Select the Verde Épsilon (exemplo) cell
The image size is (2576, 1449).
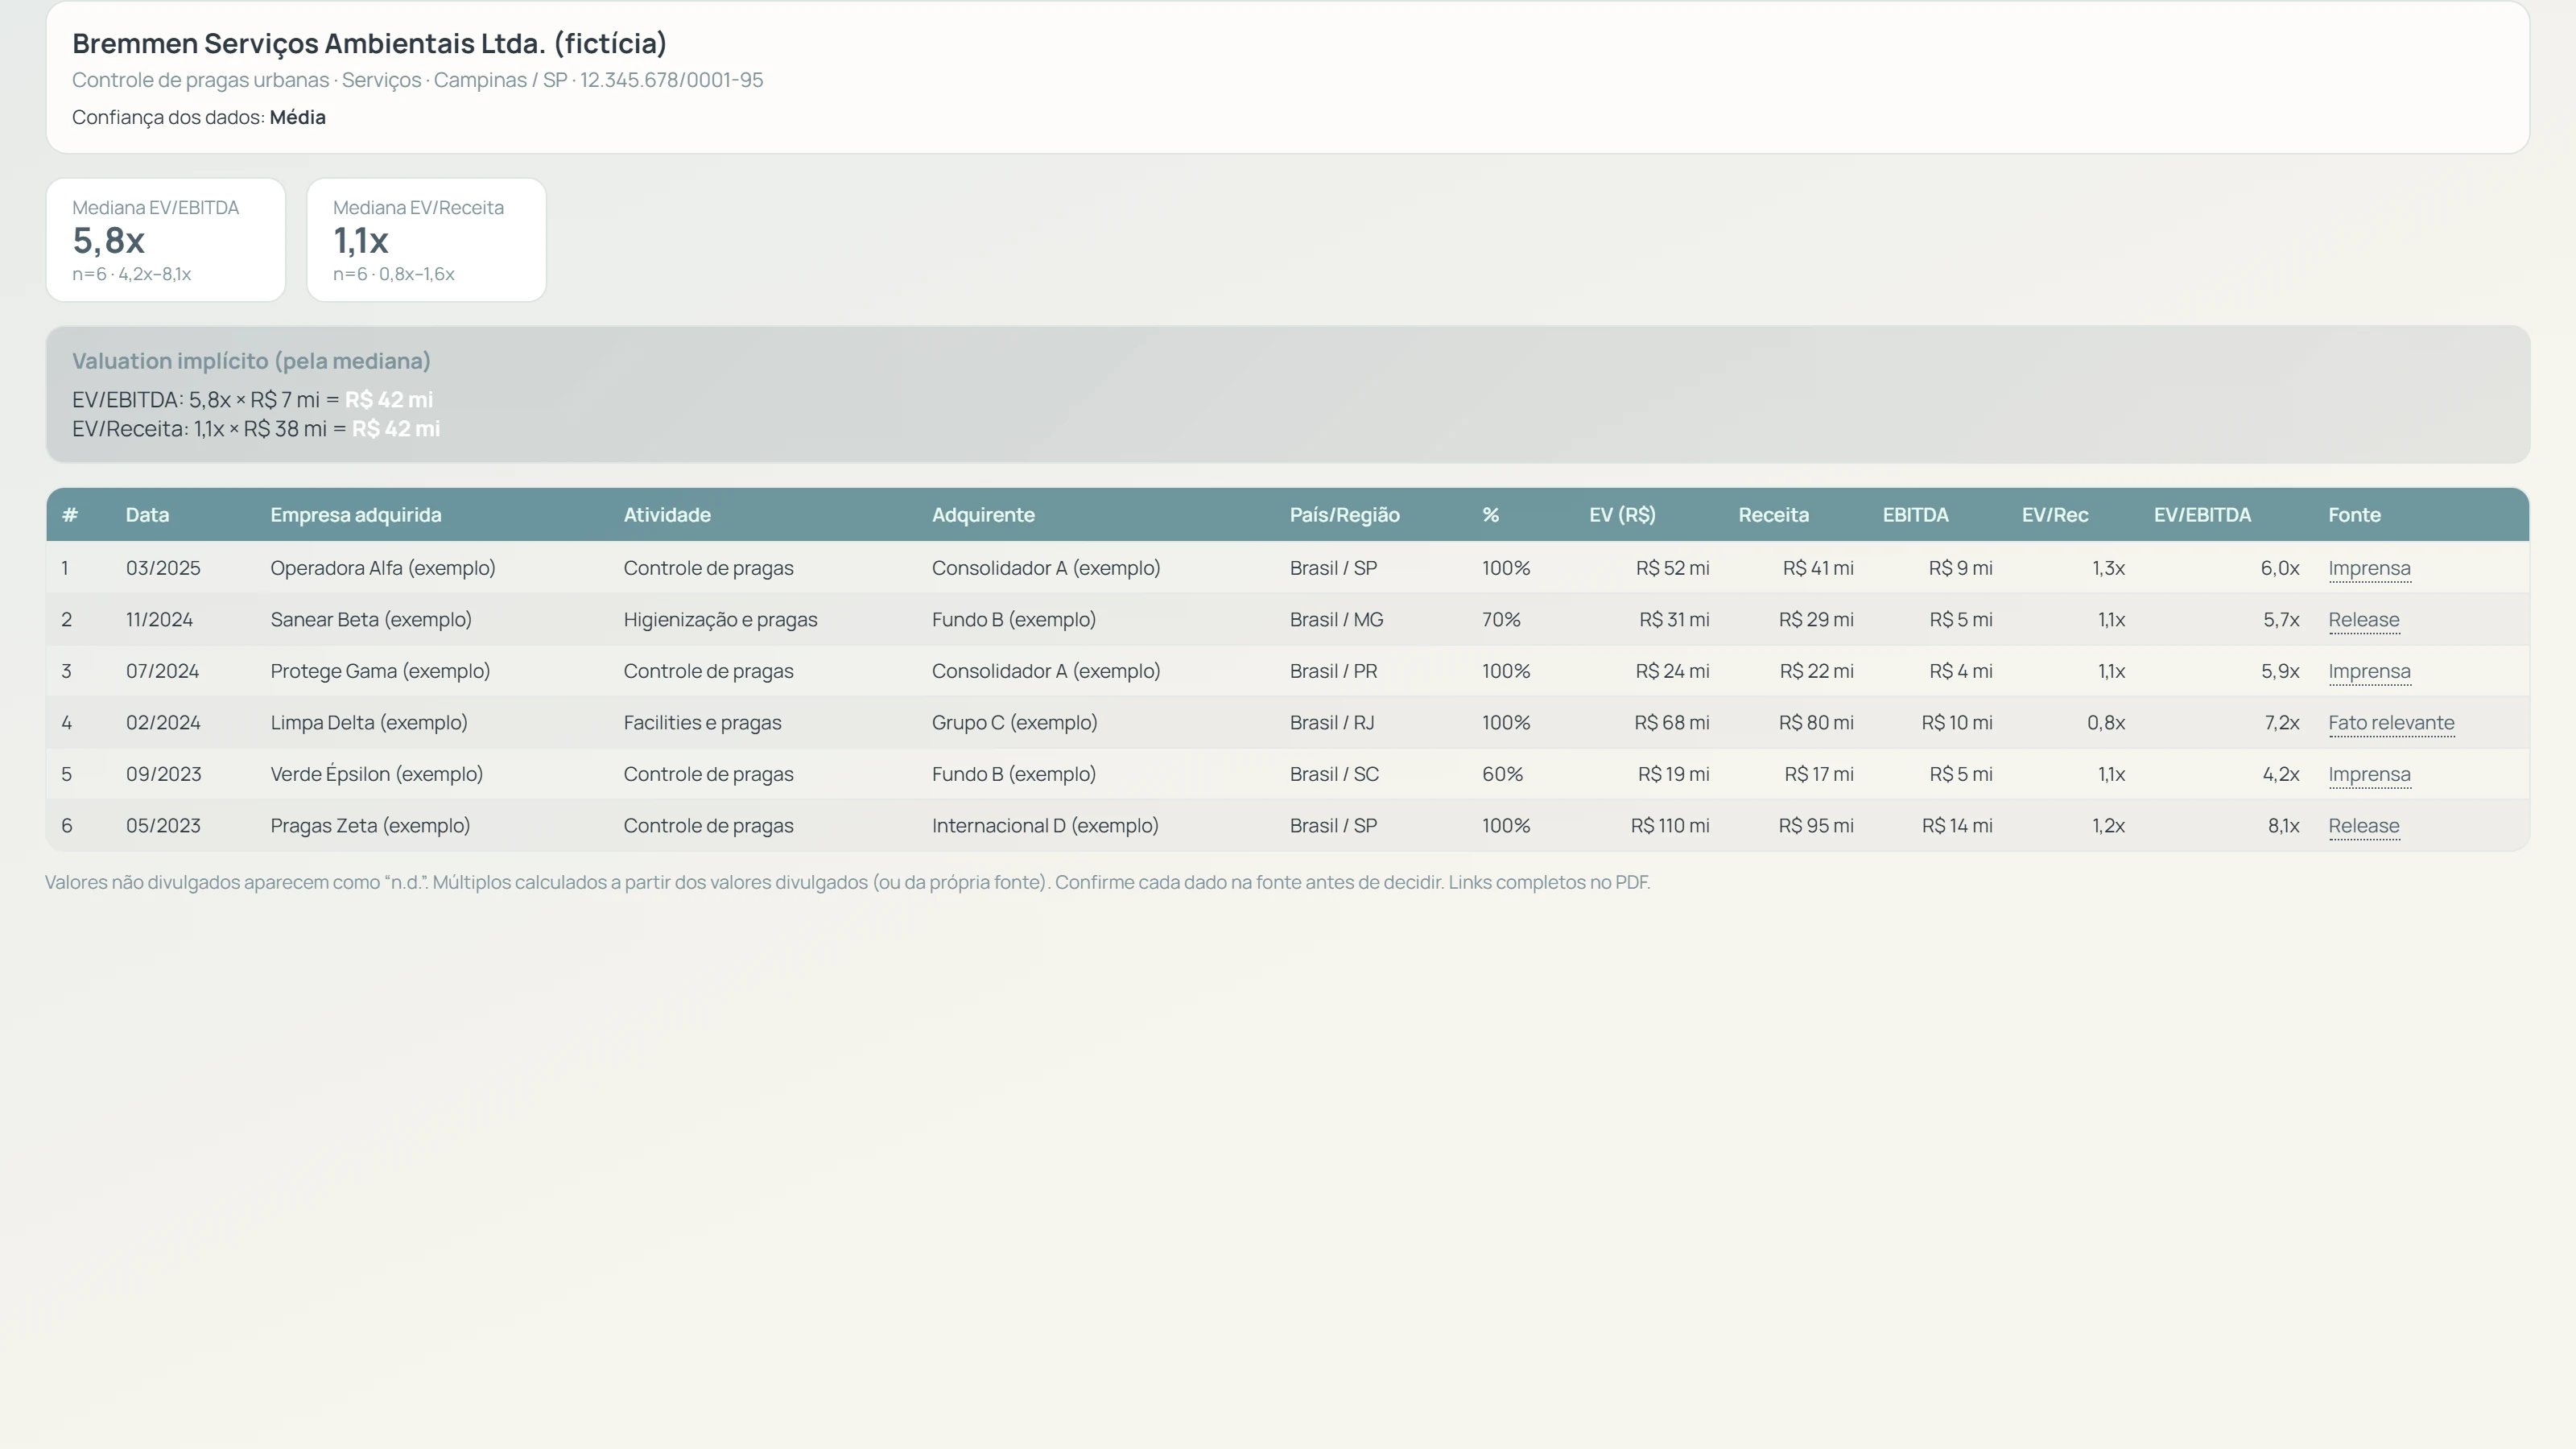[377, 774]
